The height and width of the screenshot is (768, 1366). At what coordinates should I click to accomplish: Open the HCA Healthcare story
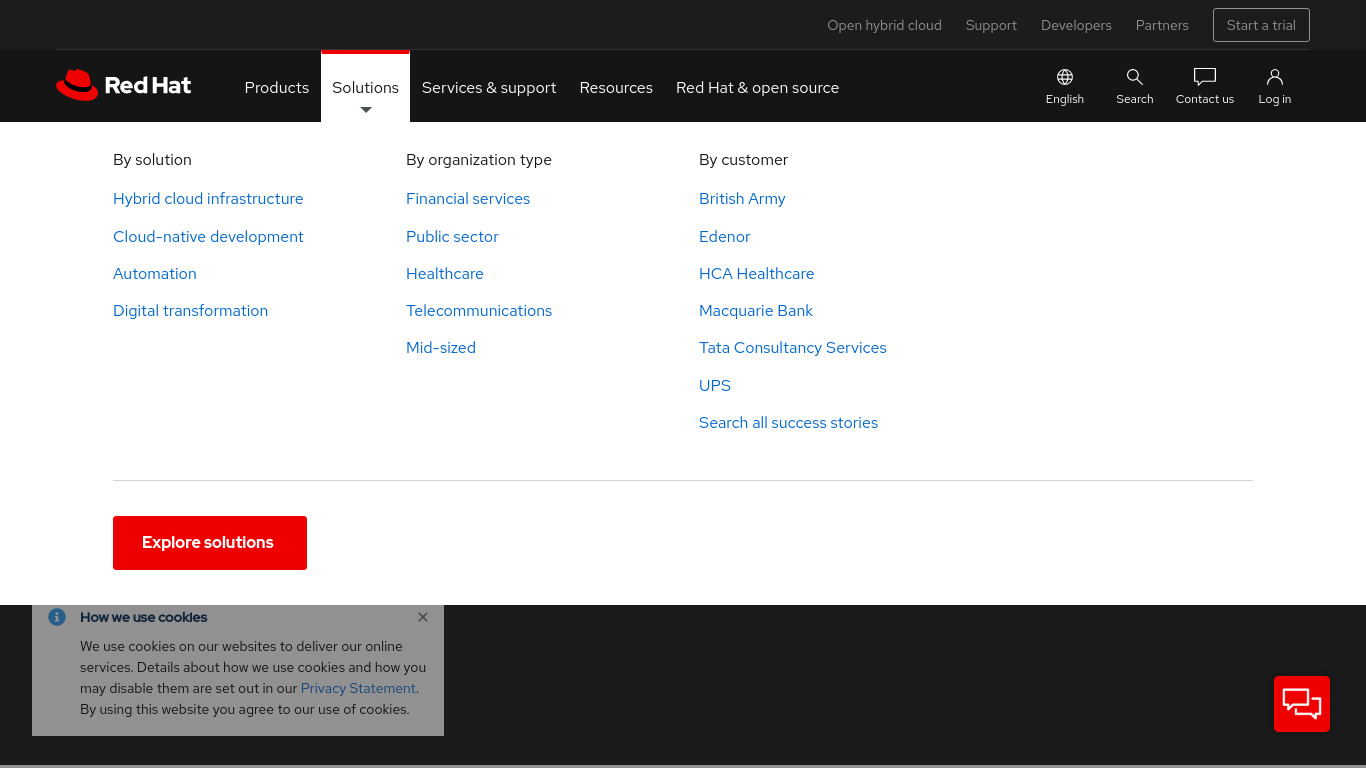coord(757,274)
